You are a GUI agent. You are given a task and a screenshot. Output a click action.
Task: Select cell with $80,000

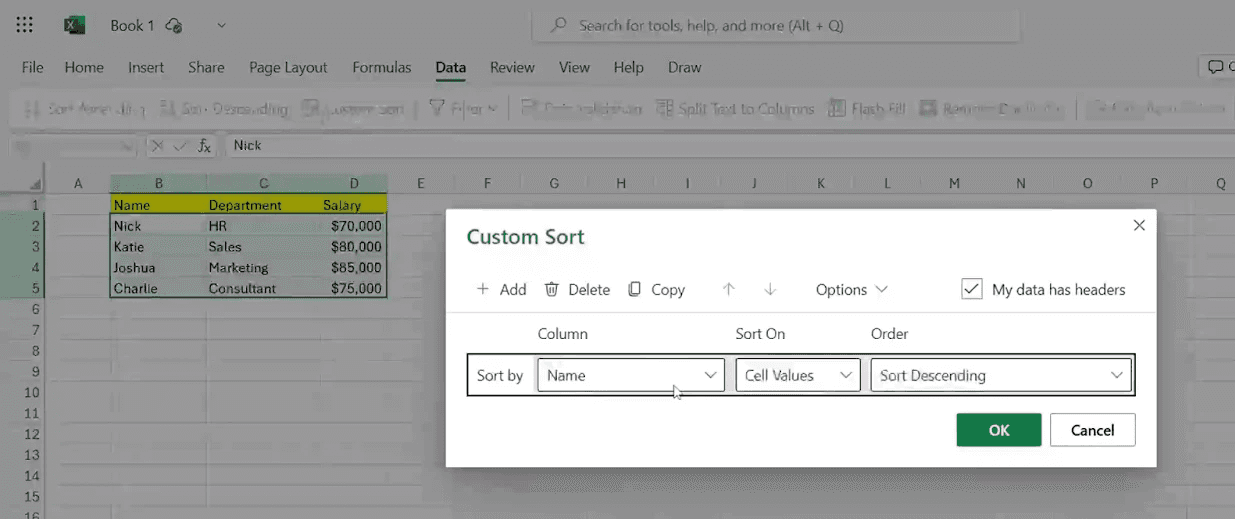point(353,246)
